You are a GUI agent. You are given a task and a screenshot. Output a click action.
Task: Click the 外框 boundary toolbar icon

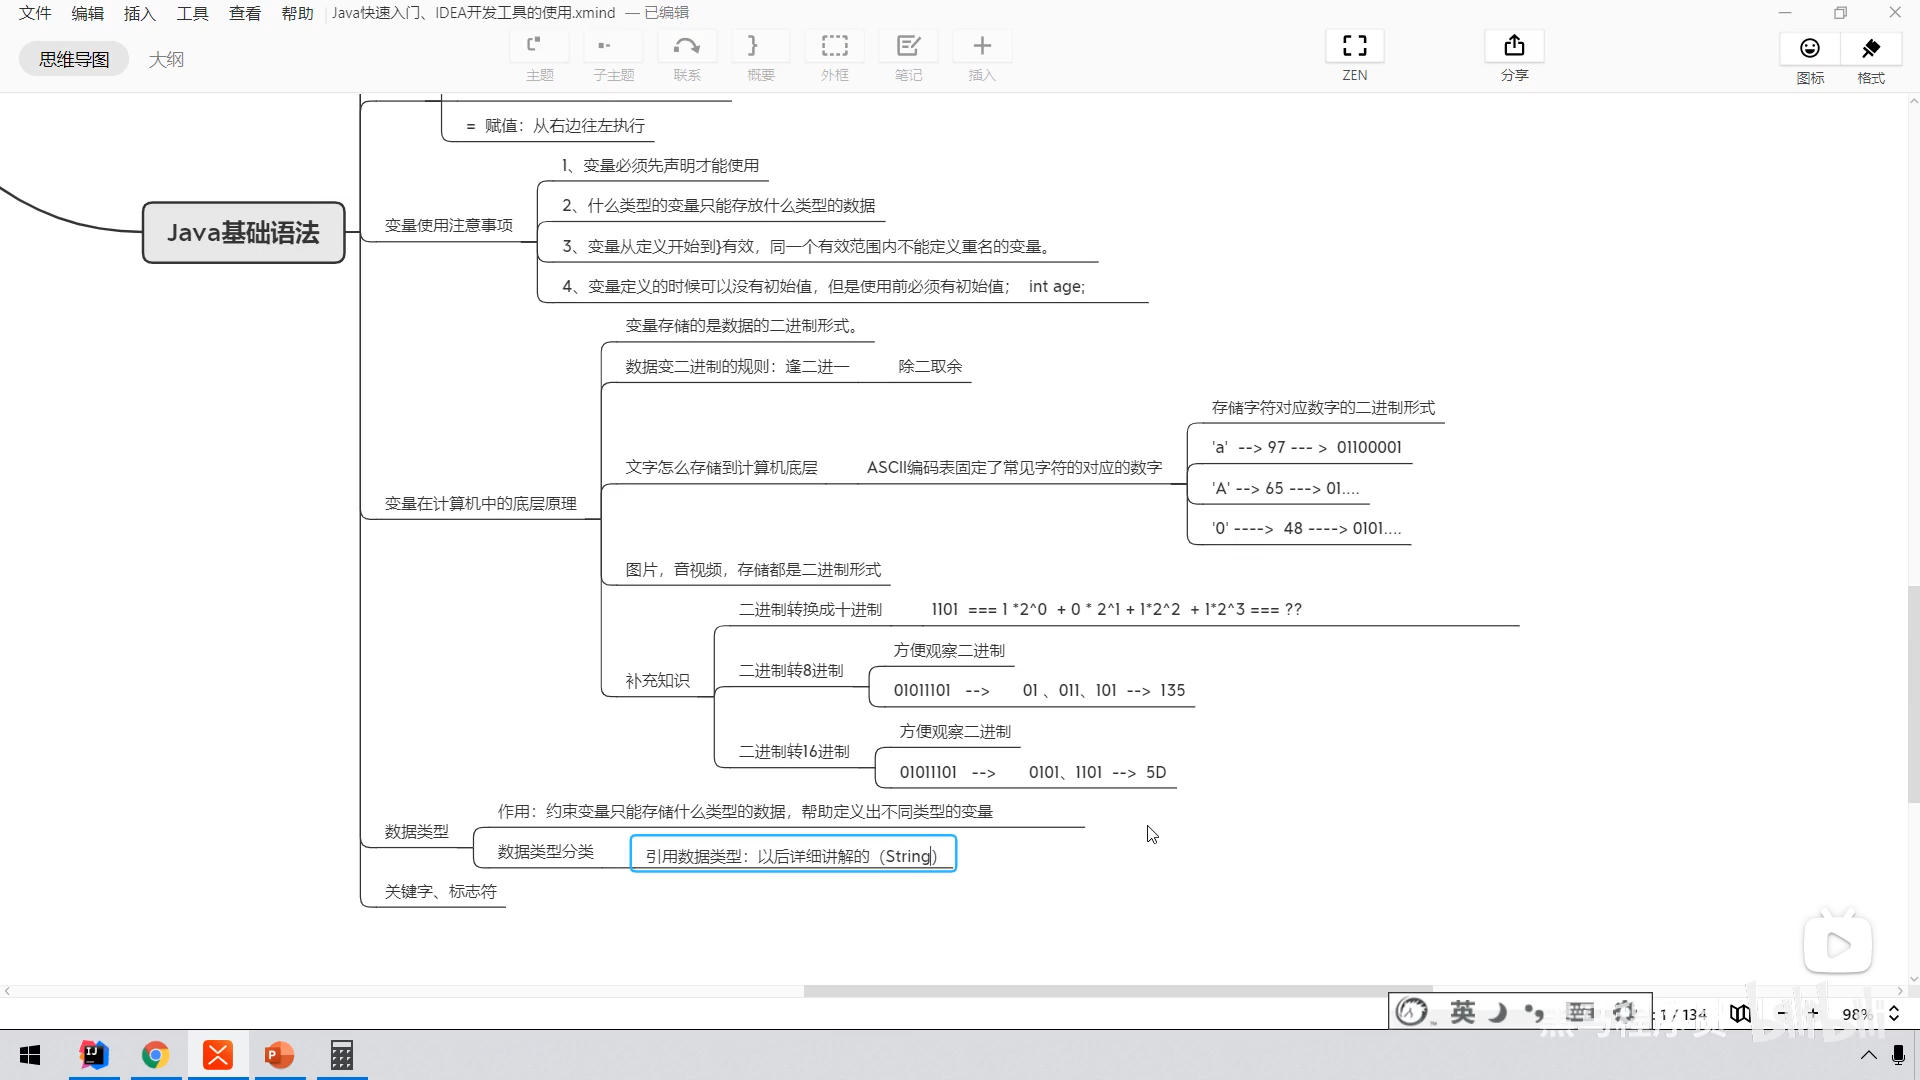(x=834, y=47)
